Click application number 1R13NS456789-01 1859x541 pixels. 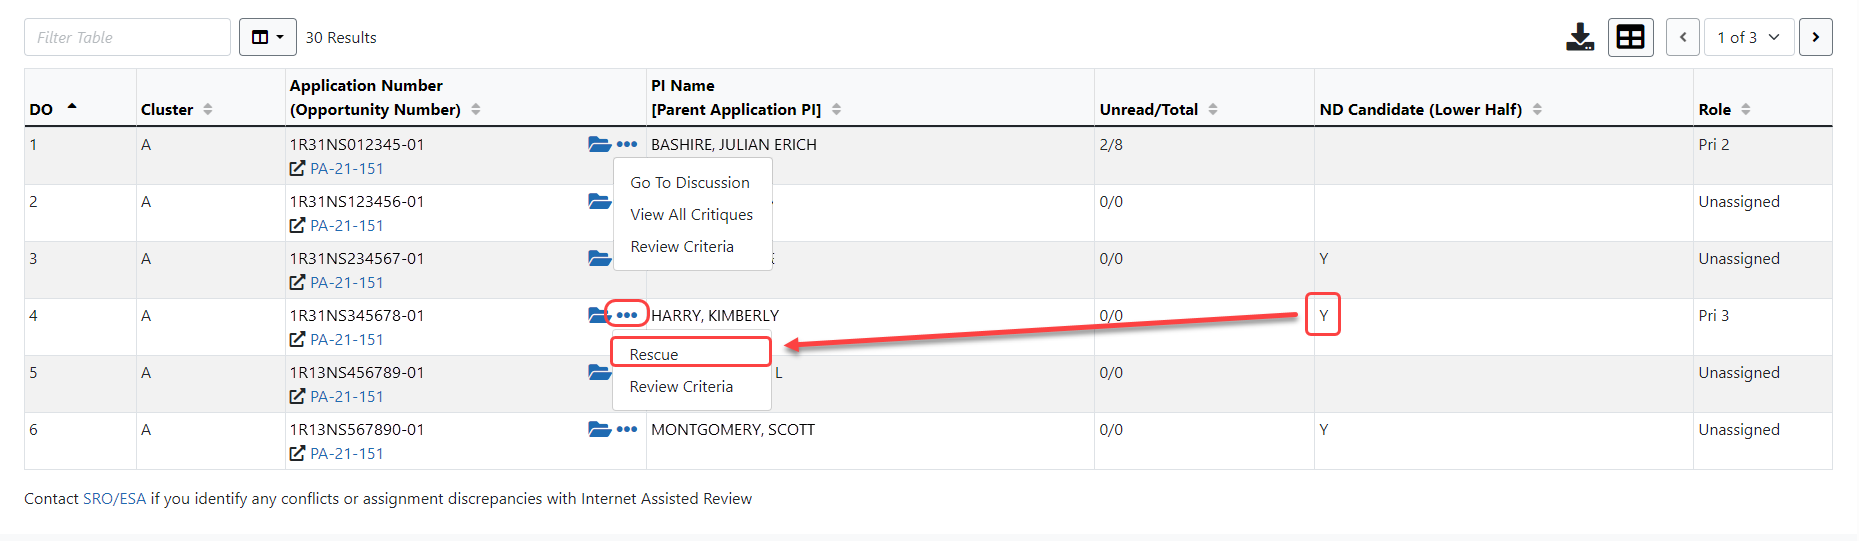[x=357, y=372]
